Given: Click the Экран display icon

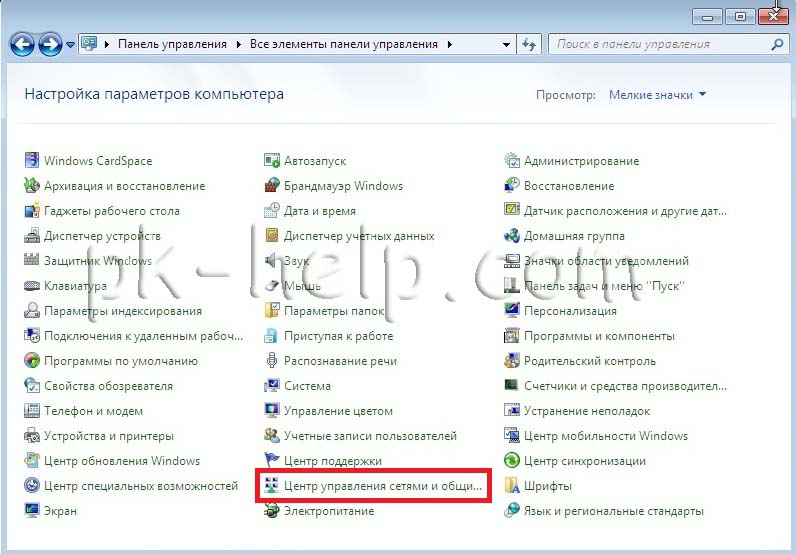Looking at the screenshot, I should (31, 510).
